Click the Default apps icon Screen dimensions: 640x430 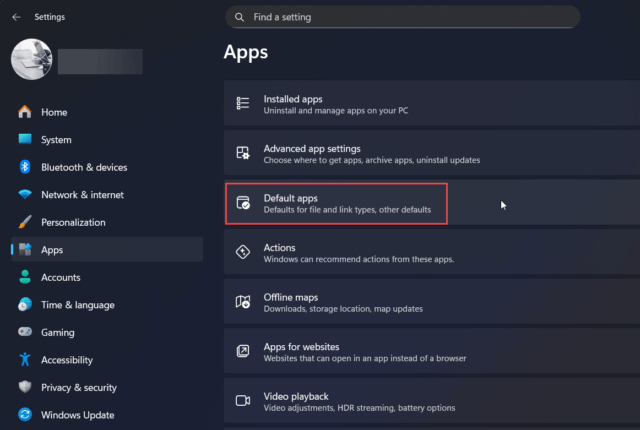tap(243, 203)
